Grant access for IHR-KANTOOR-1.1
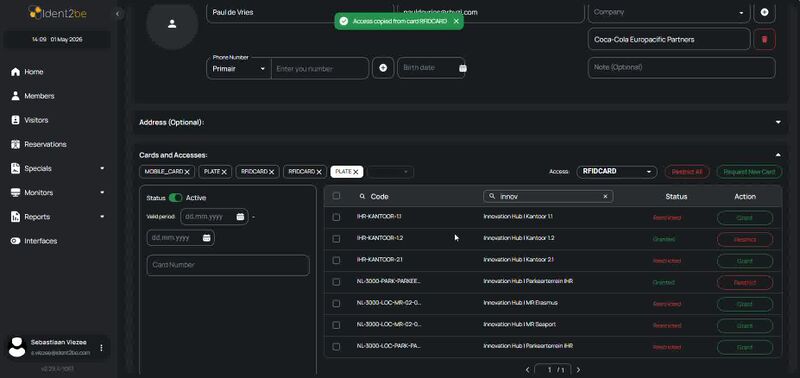 (745, 218)
